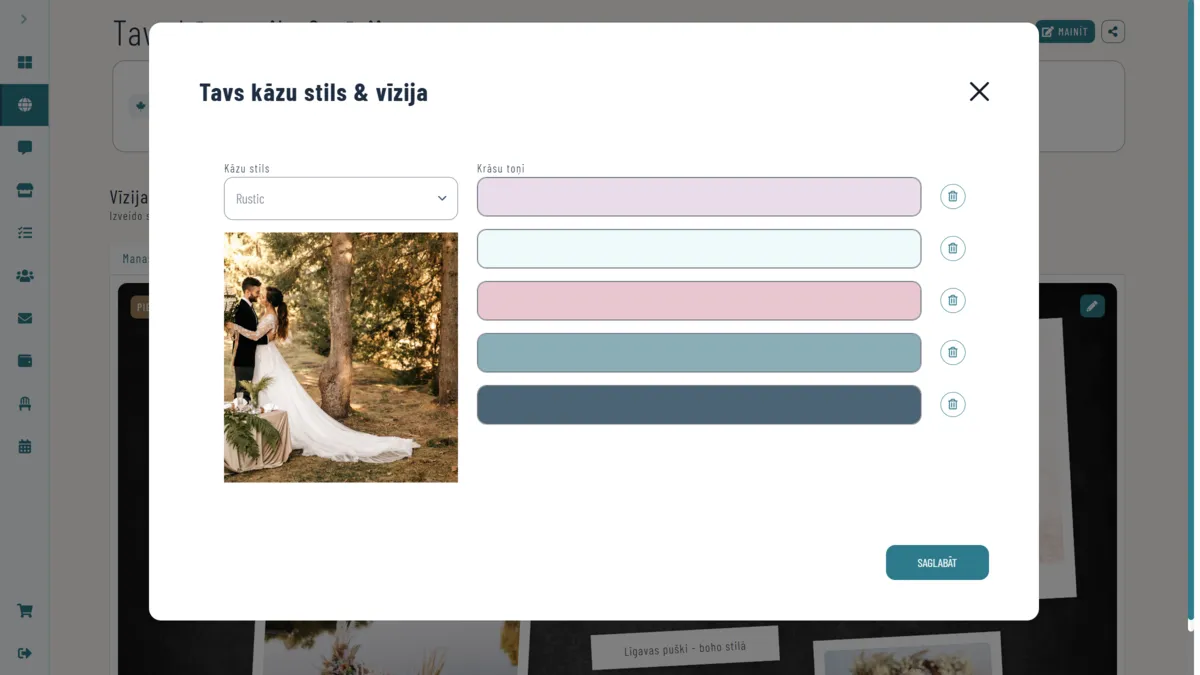Open the chat messages sidebar icon
This screenshot has height=675, width=1200.
point(25,148)
